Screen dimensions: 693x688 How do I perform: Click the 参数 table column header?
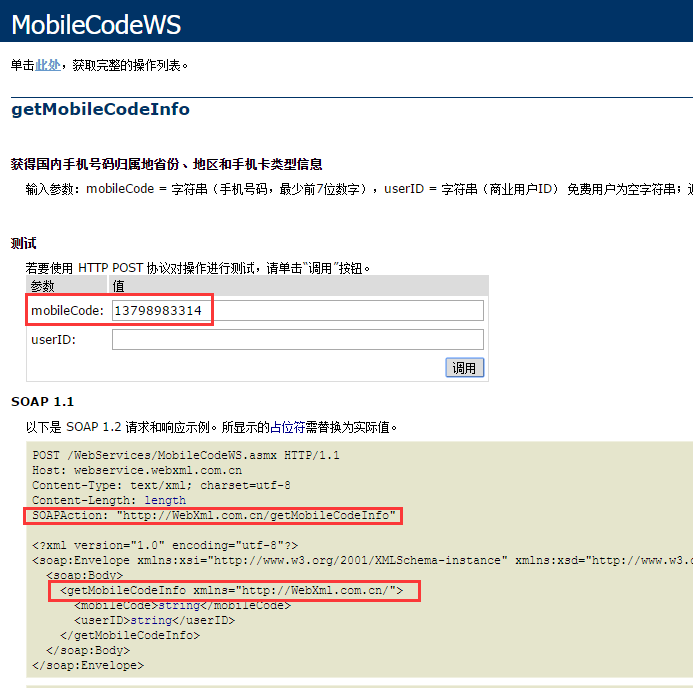click(x=43, y=286)
